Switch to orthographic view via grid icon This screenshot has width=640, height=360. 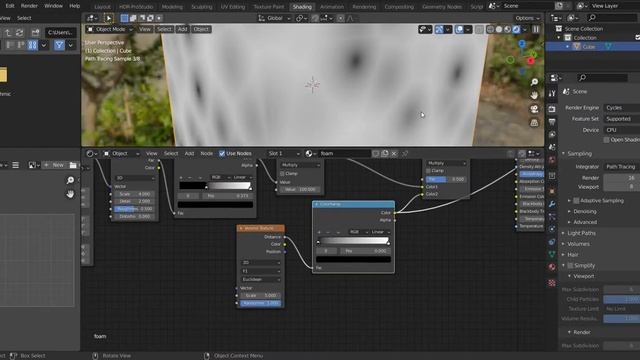[x=534, y=122]
